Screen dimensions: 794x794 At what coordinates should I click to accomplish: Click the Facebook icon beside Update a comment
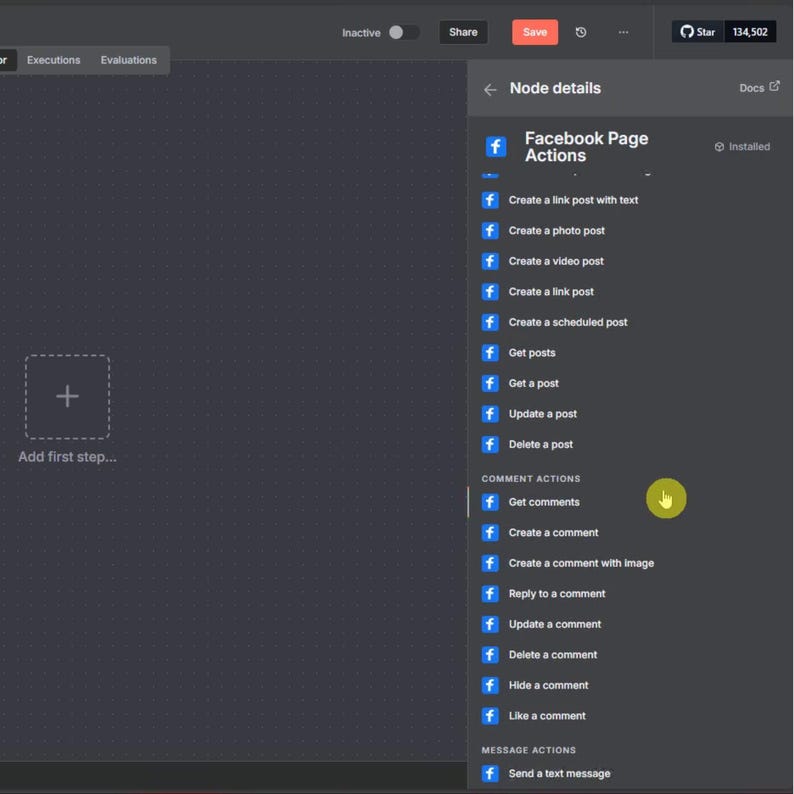coord(490,624)
